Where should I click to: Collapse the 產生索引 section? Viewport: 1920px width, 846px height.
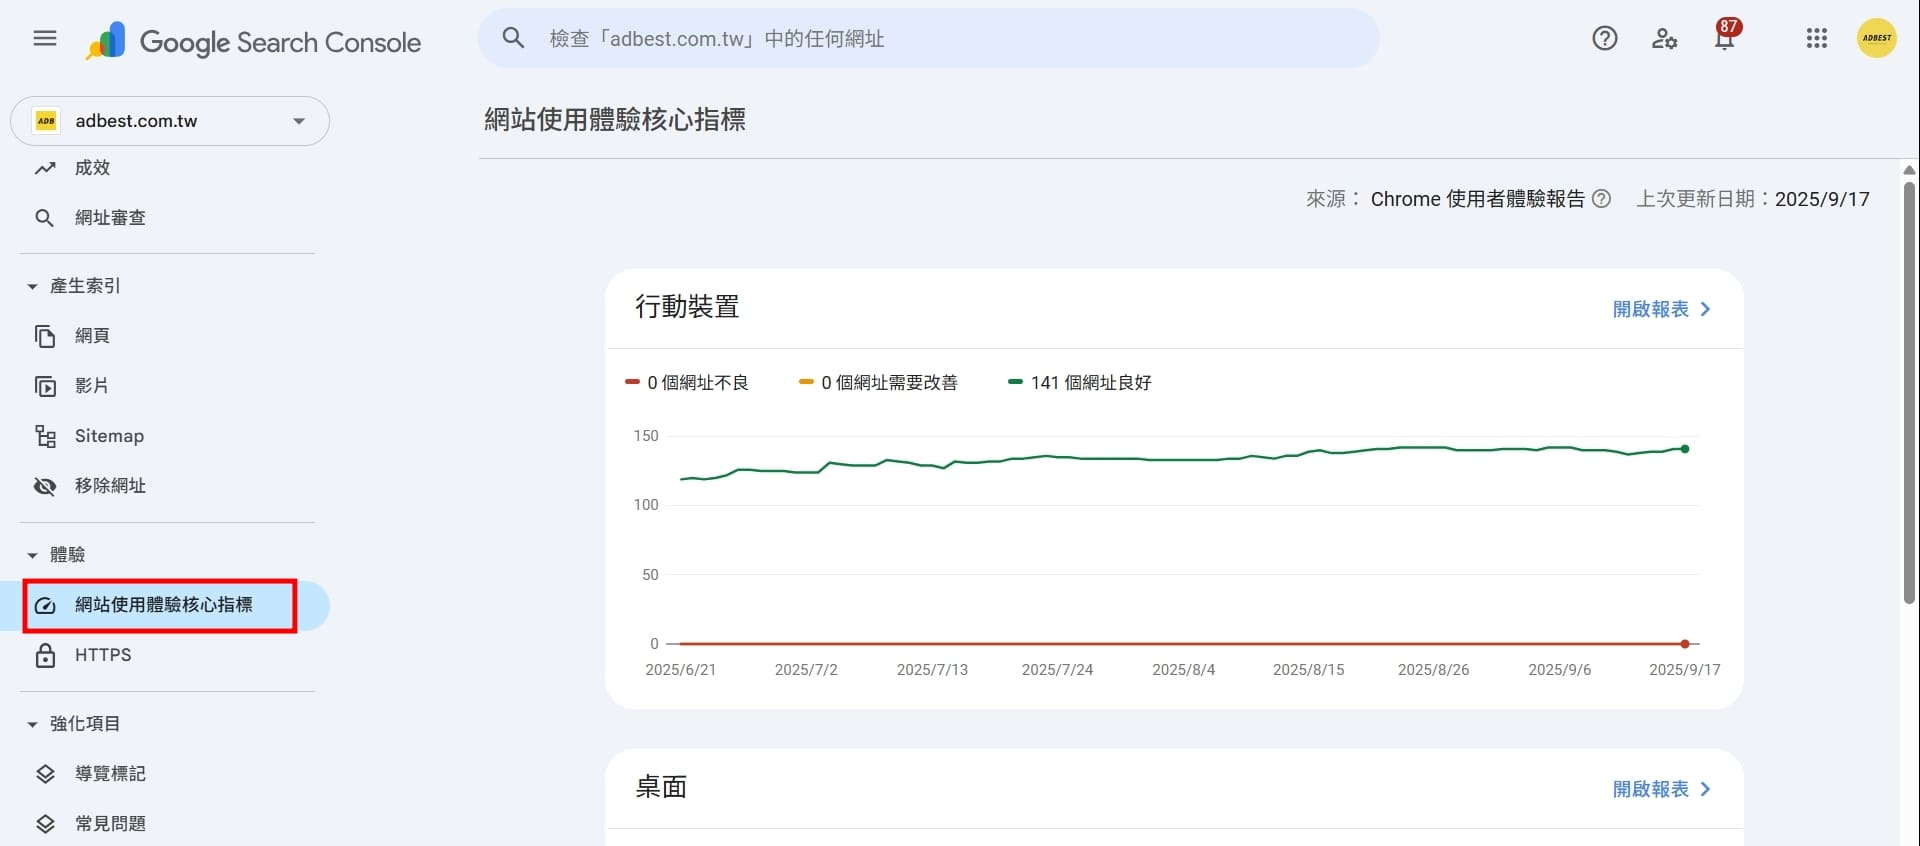(75, 286)
